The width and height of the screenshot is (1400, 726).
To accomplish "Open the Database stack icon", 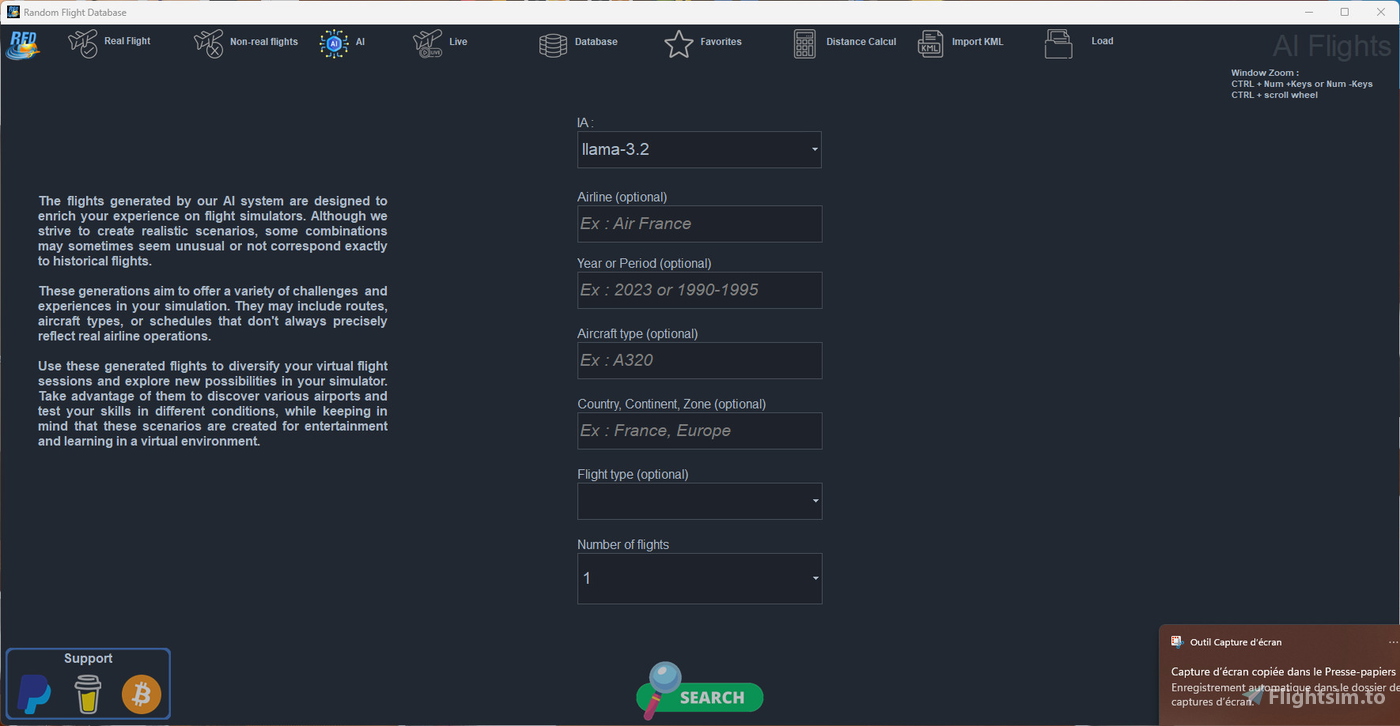I will 553,44.
